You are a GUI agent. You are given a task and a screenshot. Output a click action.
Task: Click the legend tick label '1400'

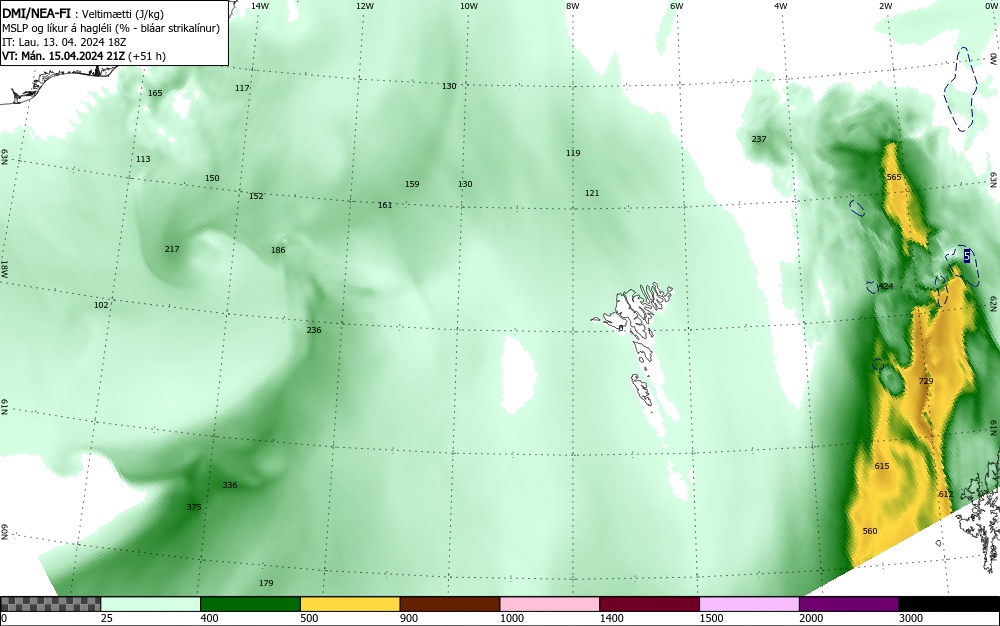(x=611, y=618)
